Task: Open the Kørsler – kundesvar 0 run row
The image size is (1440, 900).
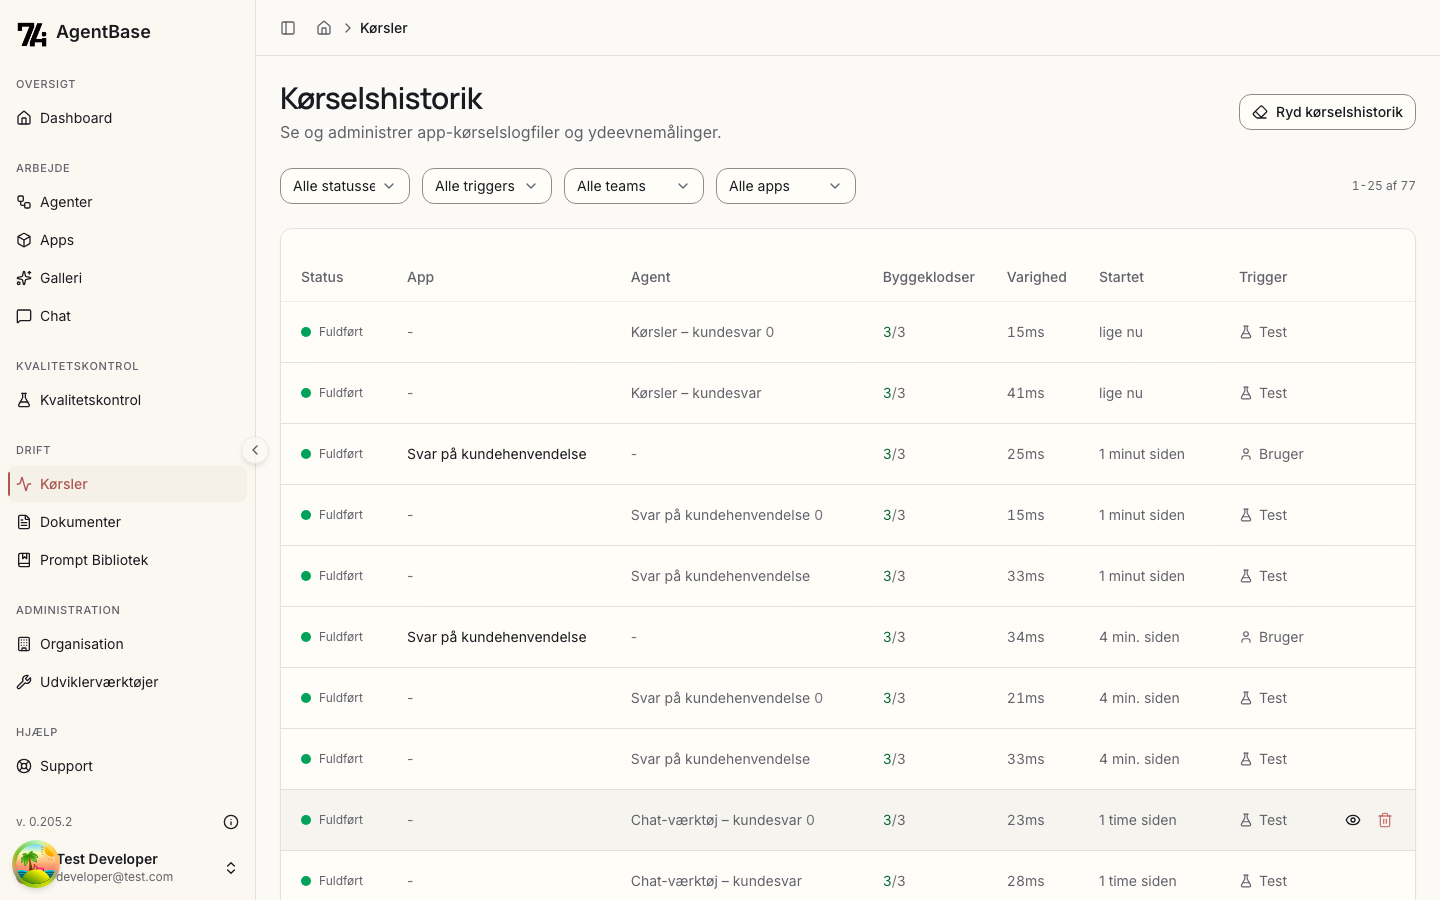Action: [848, 332]
